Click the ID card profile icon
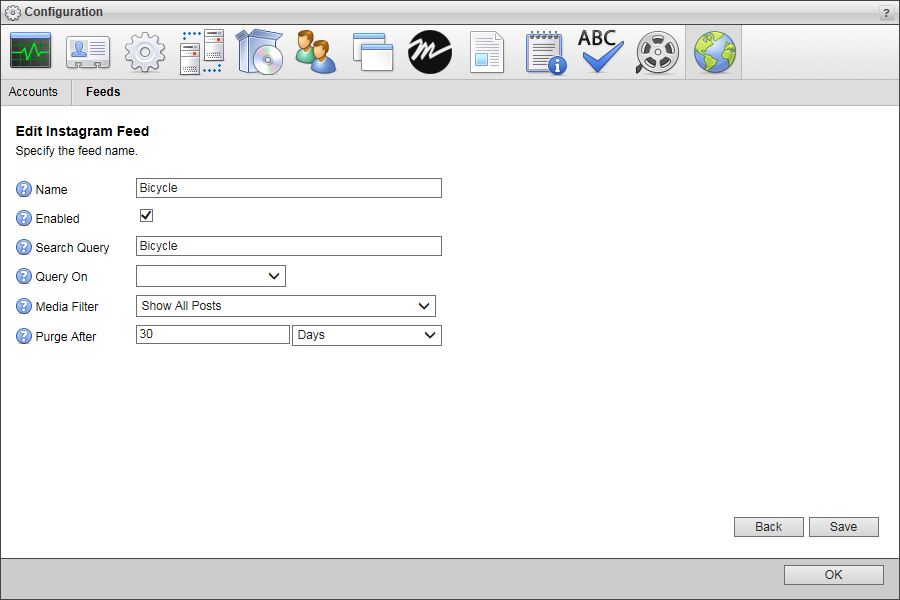Image resolution: width=900 pixels, height=600 pixels. point(88,52)
